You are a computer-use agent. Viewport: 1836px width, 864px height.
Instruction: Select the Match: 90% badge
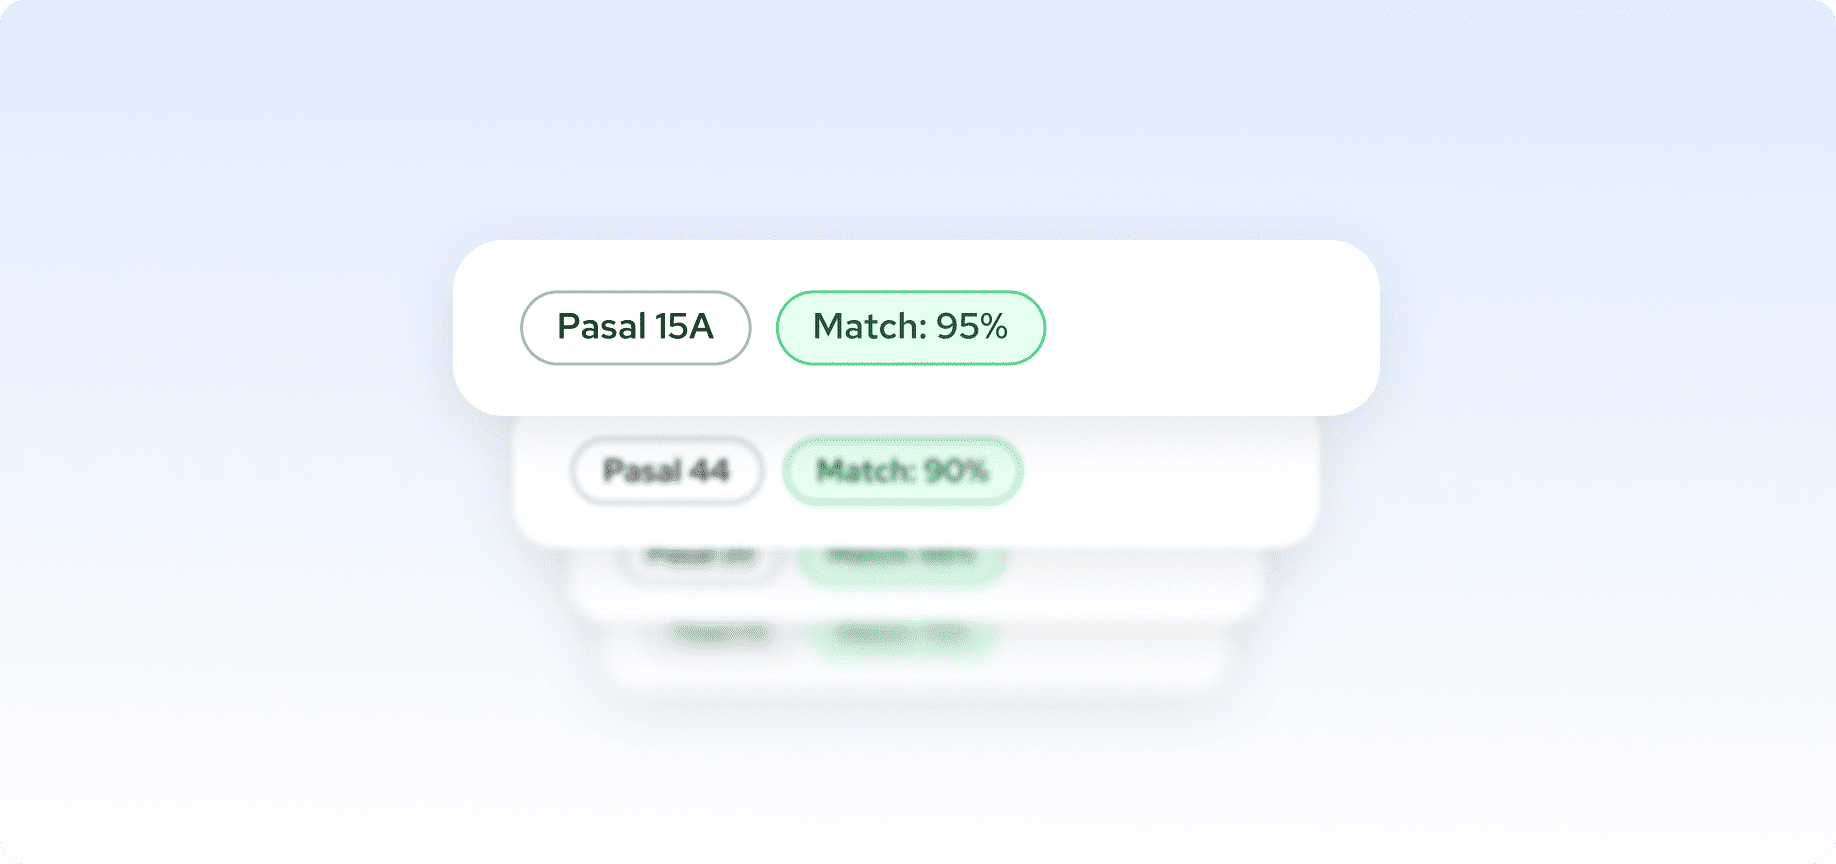(x=902, y=471)
